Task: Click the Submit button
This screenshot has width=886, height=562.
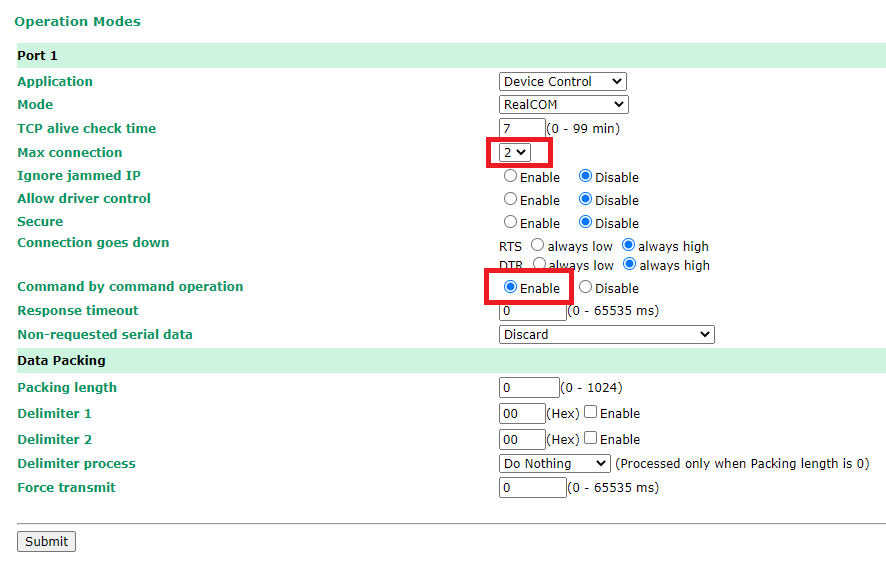Action: coord(46,541)
